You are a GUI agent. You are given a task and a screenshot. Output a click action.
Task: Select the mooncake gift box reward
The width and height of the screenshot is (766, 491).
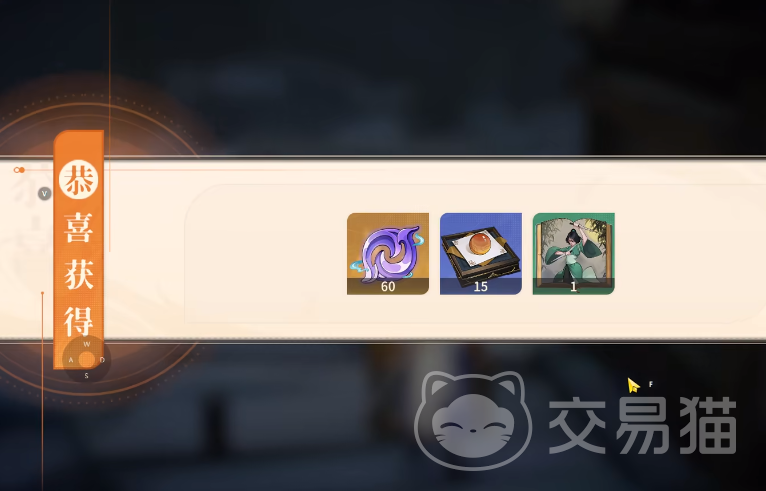point(481,254)
